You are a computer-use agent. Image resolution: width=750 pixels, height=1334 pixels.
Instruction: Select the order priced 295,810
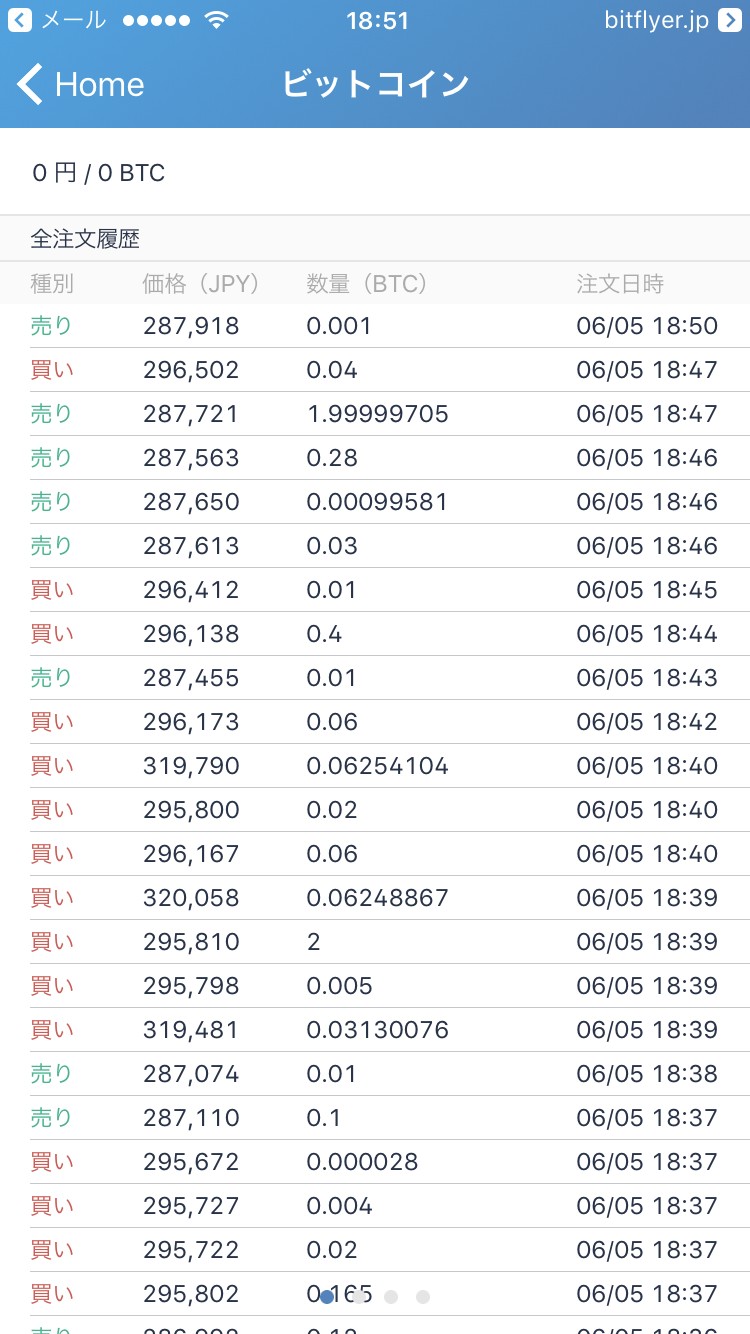(375, 942)
